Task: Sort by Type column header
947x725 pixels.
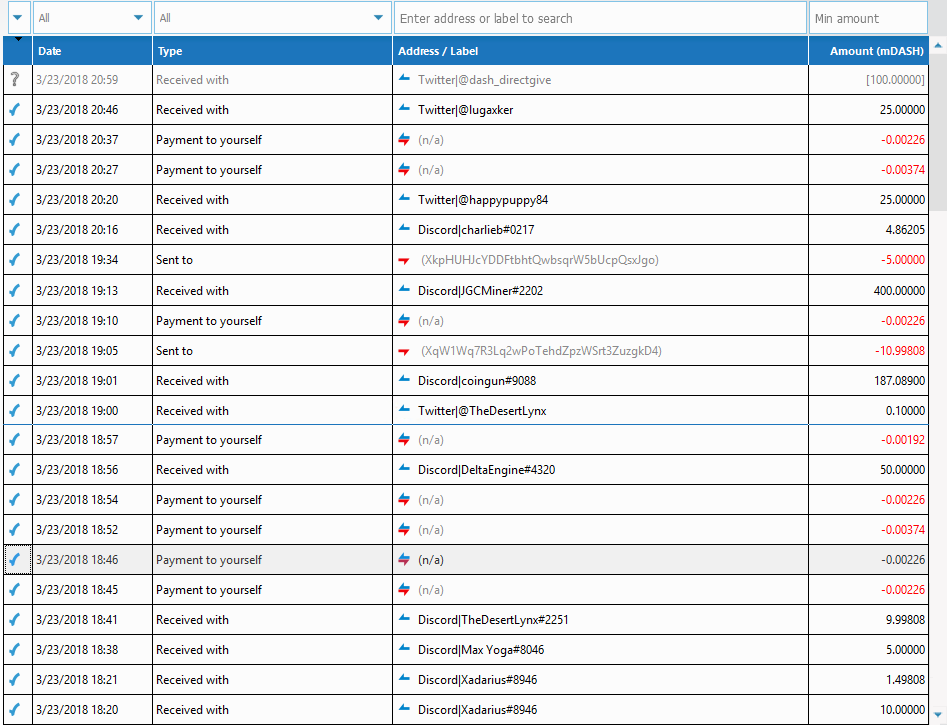Action: pos(272,51)
